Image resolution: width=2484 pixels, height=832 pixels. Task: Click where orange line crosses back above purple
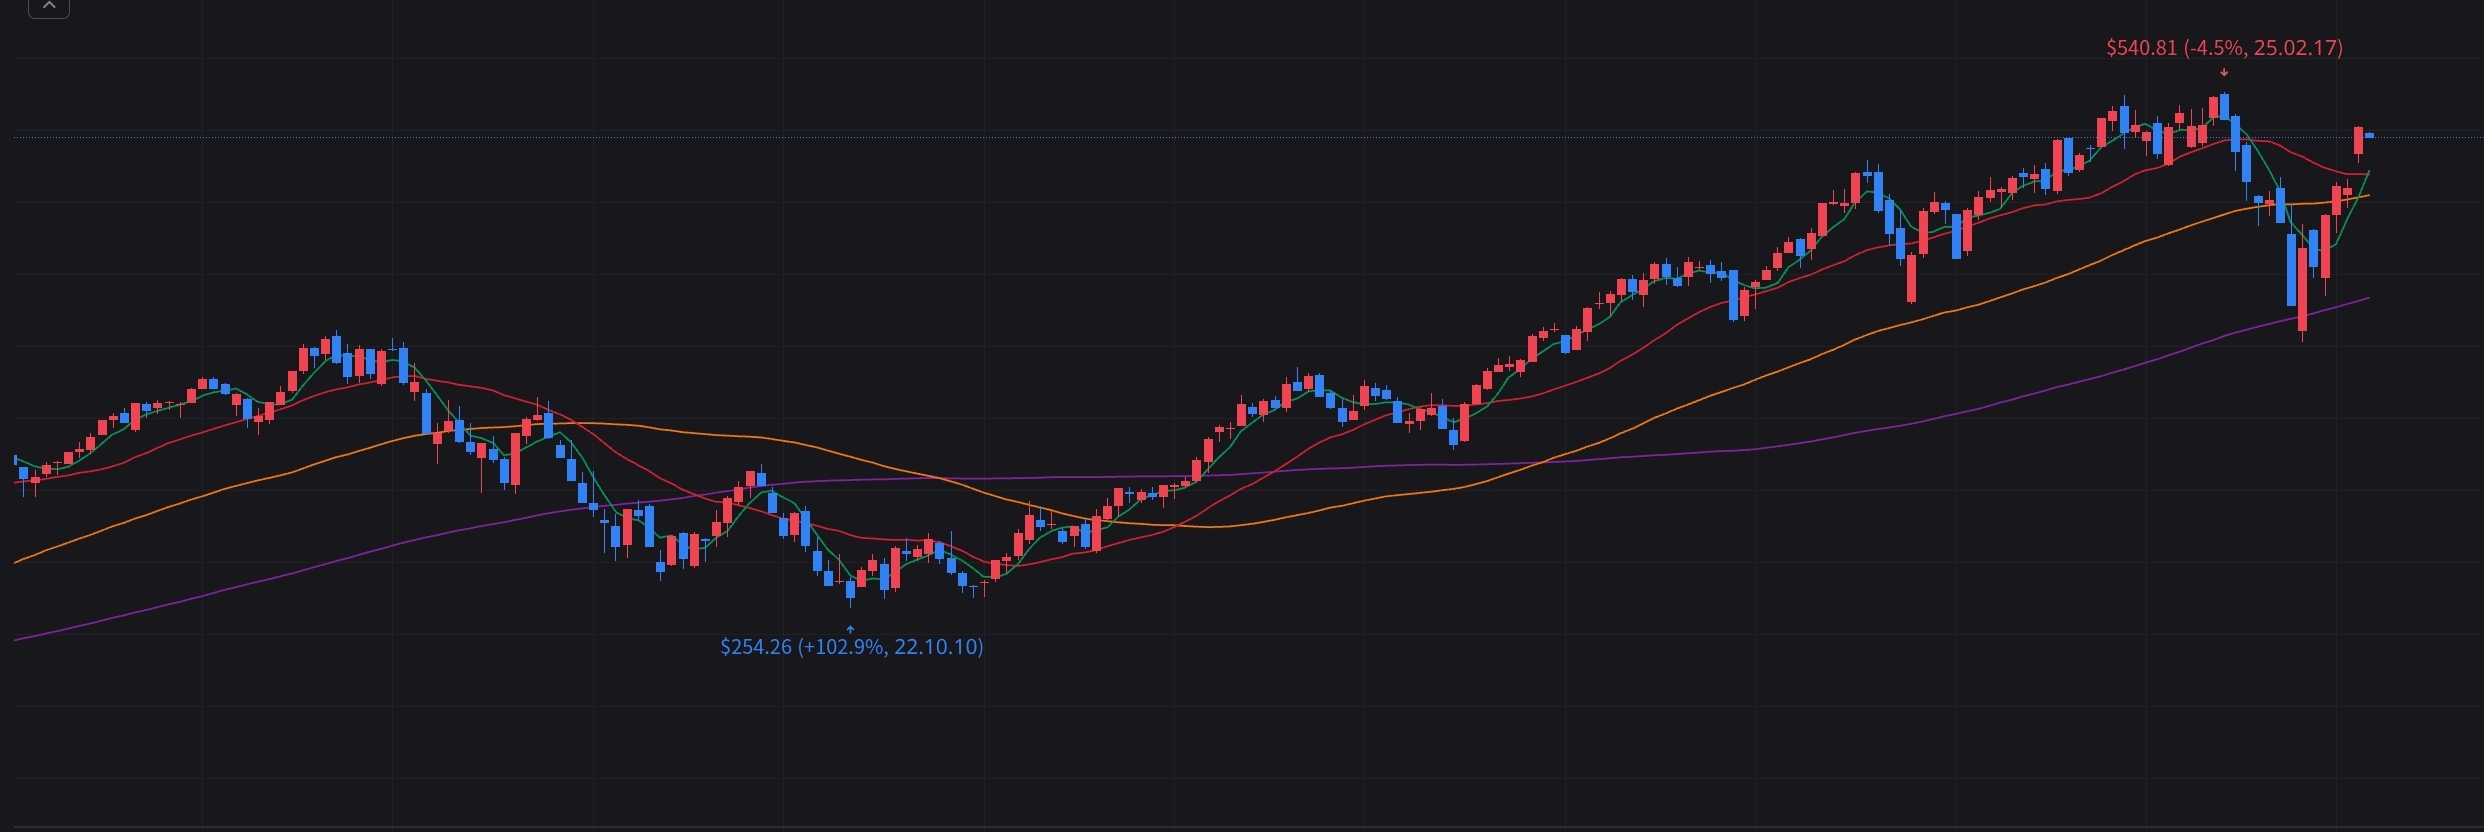point(1543,462)
